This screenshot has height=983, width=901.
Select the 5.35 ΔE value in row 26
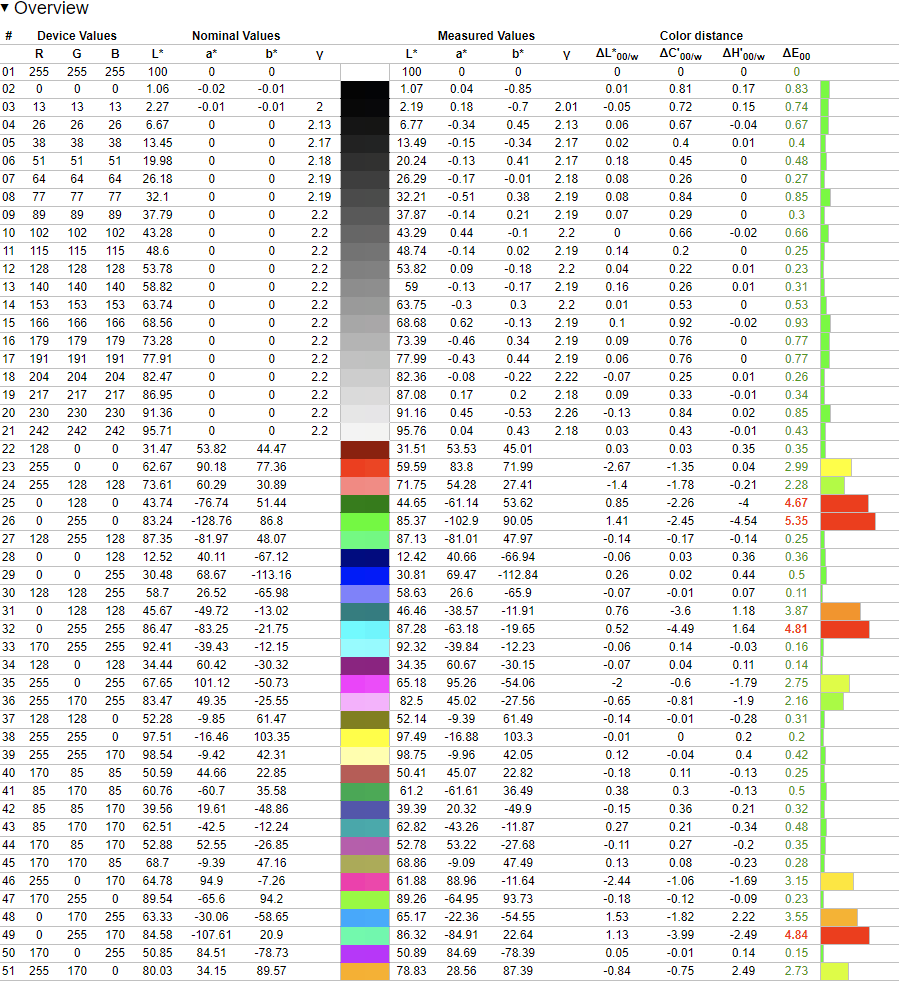pyautogui.click(x=796, y=521)
